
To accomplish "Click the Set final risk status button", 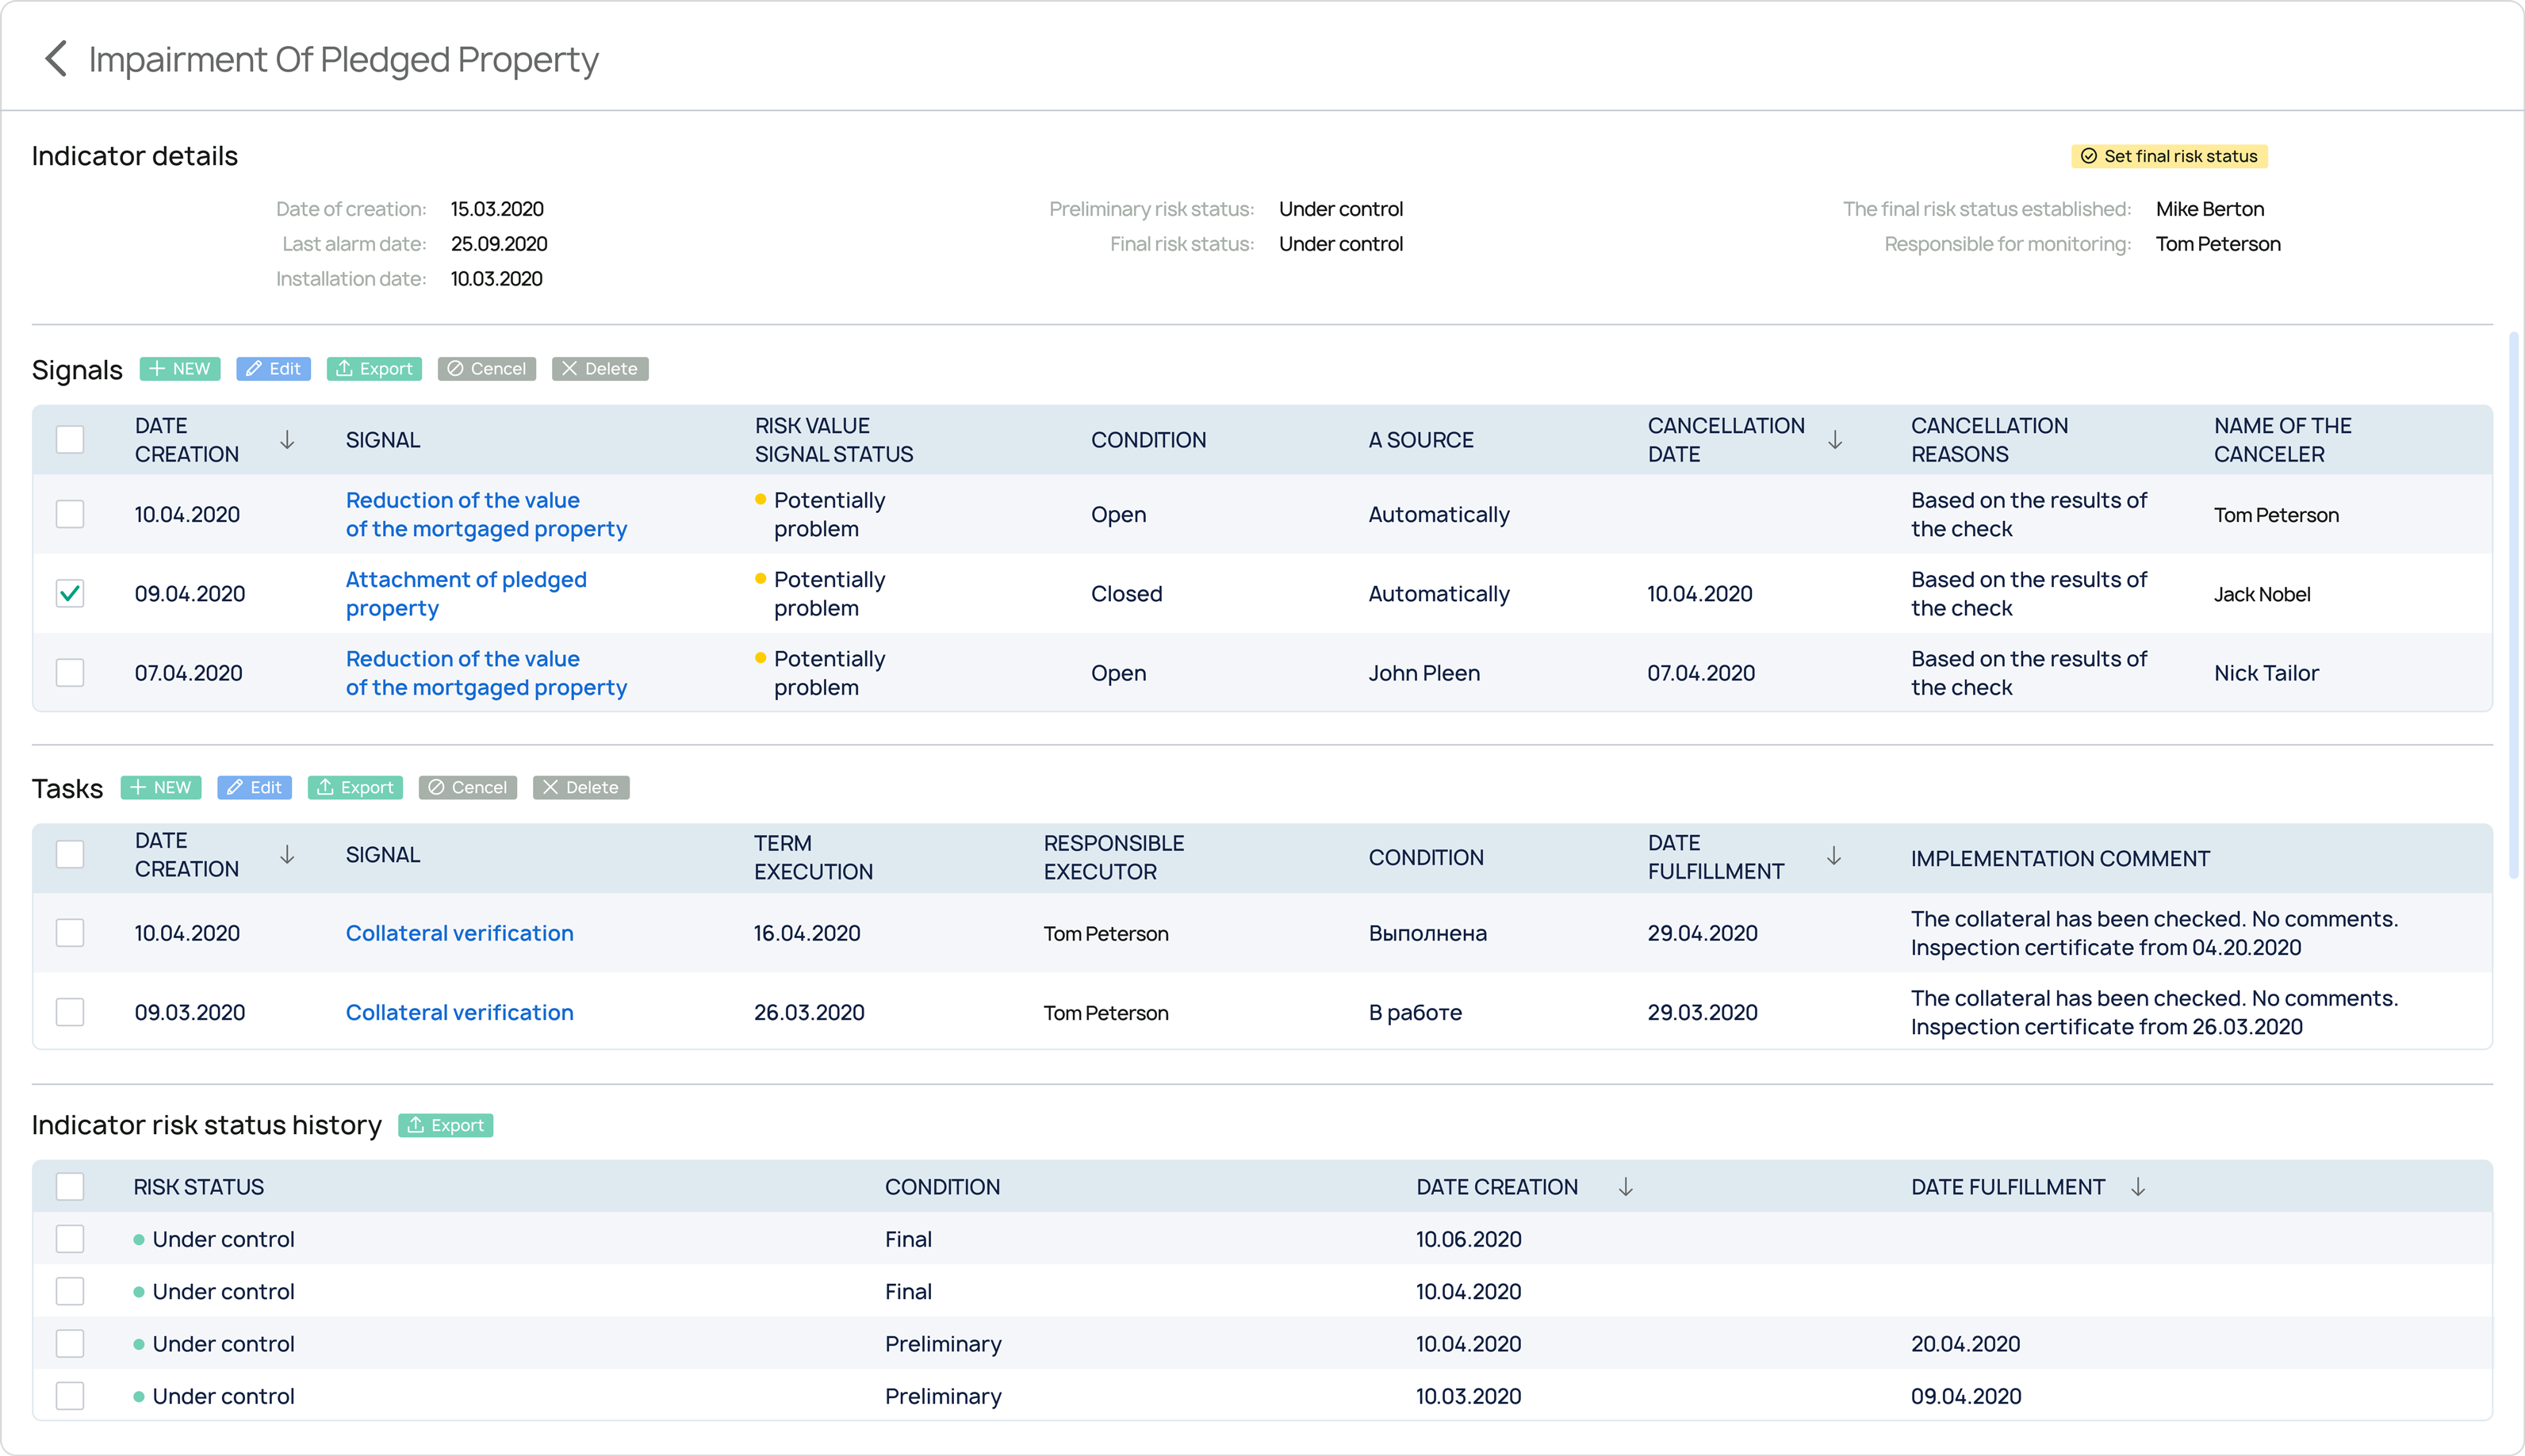I will (x=2168, y=156).
